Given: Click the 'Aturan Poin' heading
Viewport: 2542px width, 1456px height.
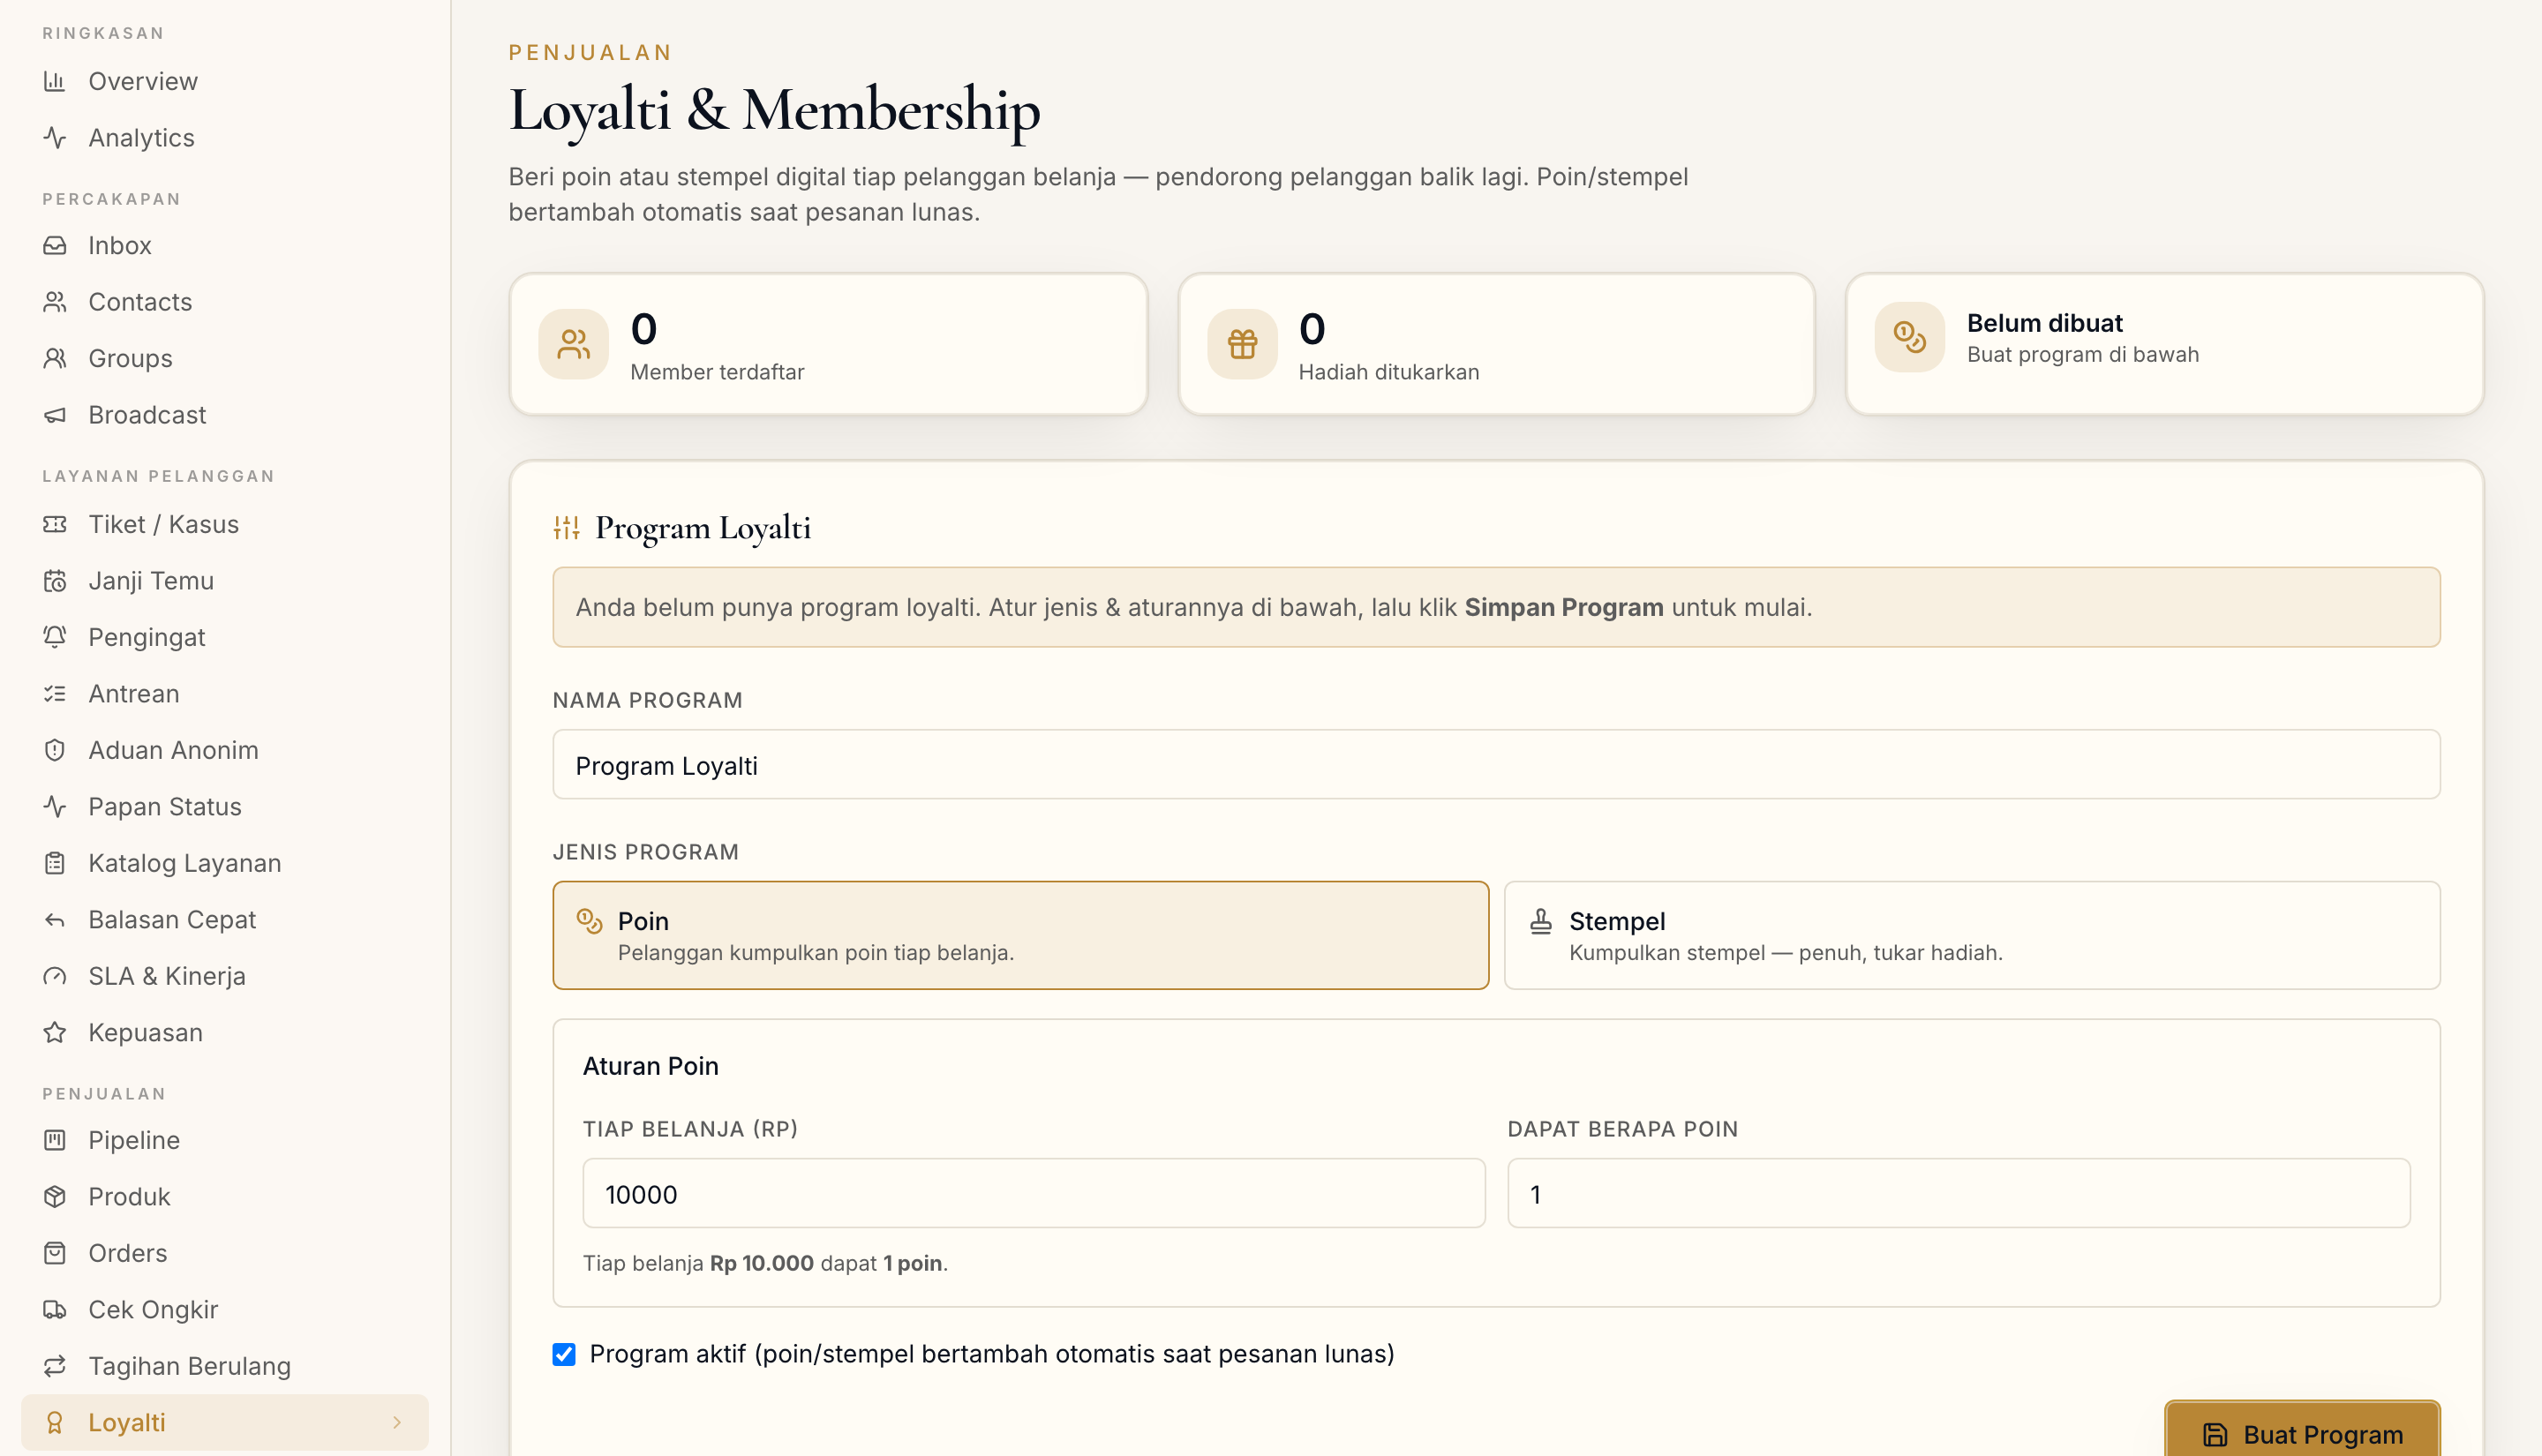Looking at the screenshot, I should point(650,1067).
